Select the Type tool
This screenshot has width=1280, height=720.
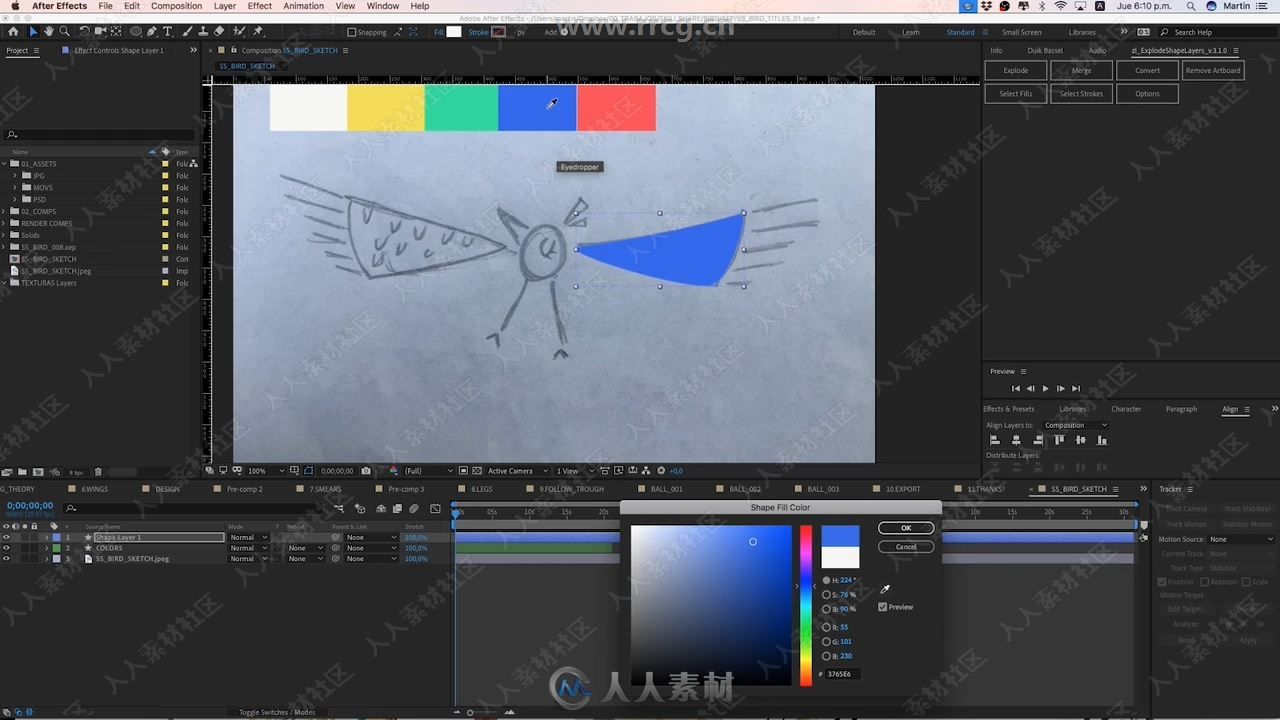click(167, 31)
